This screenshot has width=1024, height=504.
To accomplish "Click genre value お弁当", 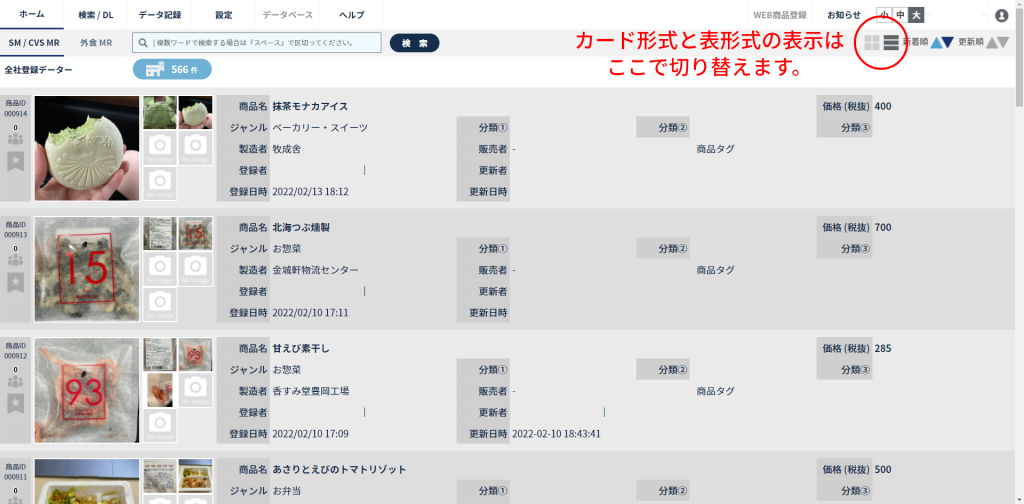I will 287,491.
